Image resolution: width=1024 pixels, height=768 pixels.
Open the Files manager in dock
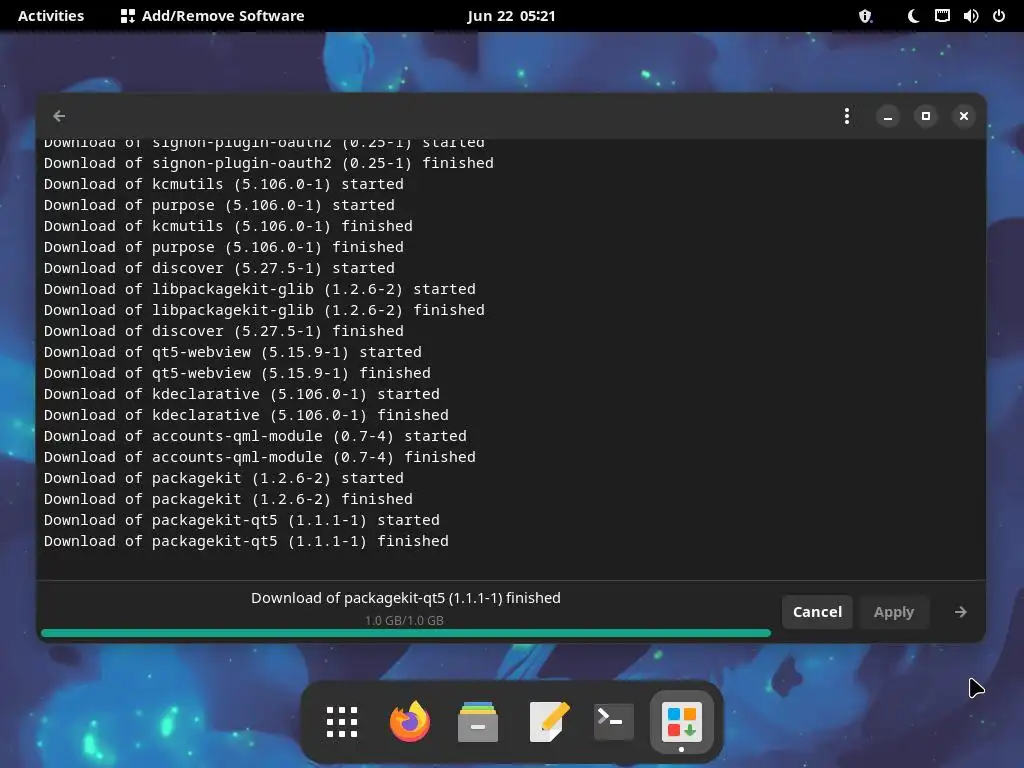coord(477,722)
